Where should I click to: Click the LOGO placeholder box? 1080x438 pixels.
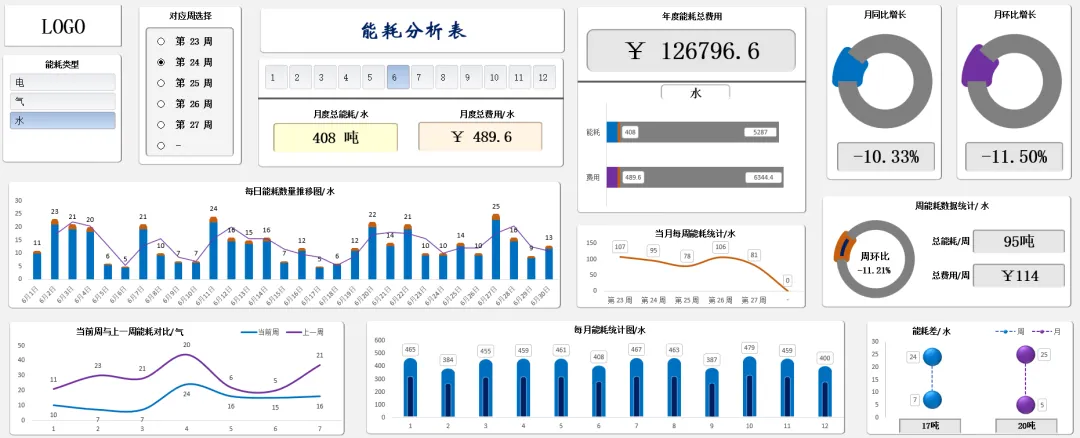pyautogui.click(x=63, y=26)
